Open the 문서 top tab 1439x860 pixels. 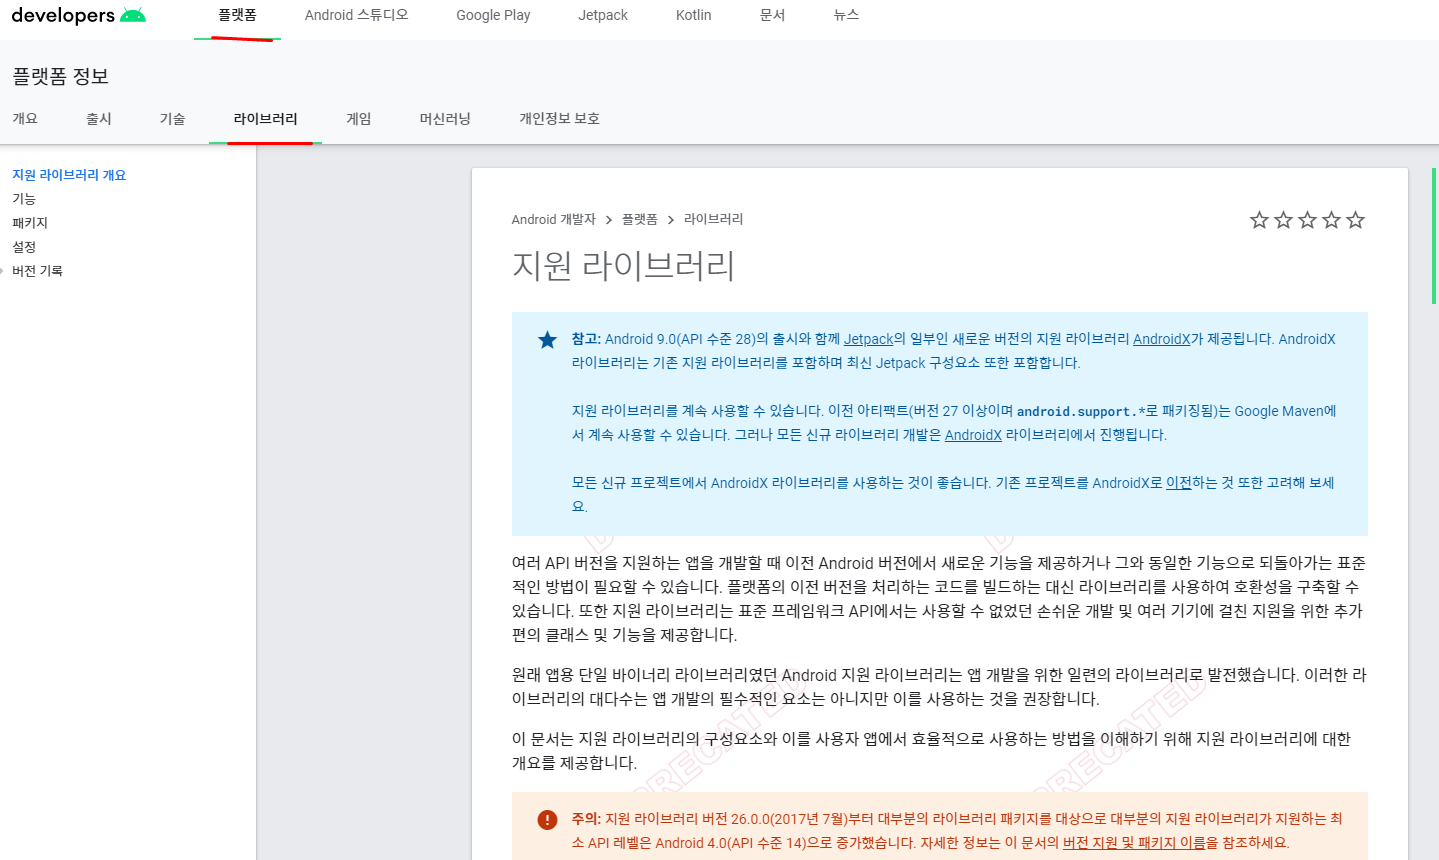[772, 15]
